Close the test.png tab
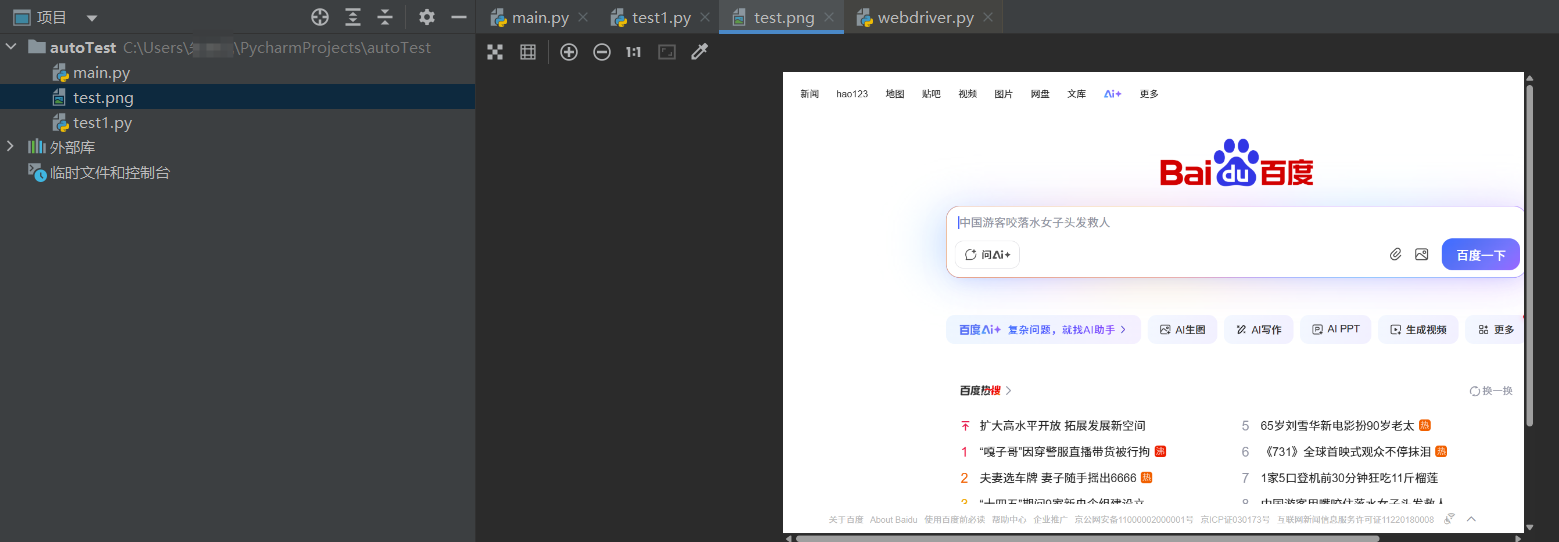Screen dimensions: 1559x542 [x=830, y=18]
